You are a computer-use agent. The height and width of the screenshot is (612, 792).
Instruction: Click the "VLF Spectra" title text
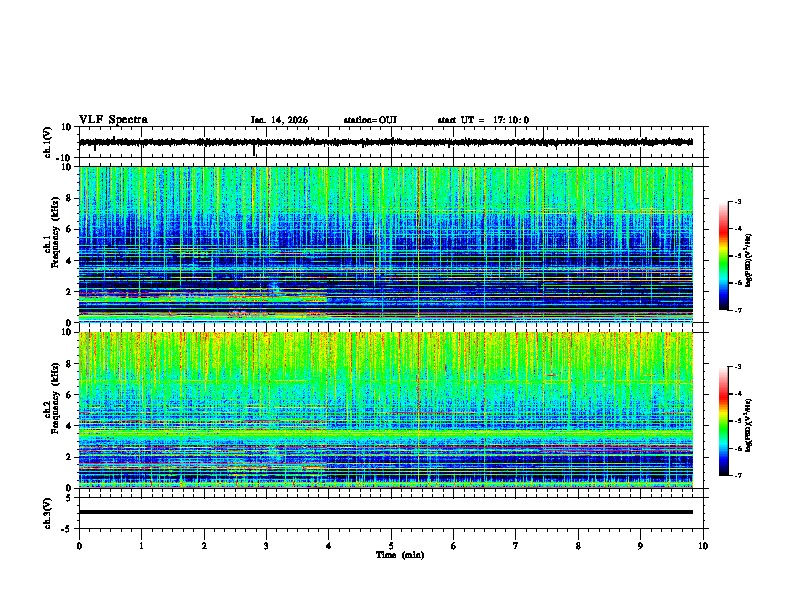pos(113,120)
